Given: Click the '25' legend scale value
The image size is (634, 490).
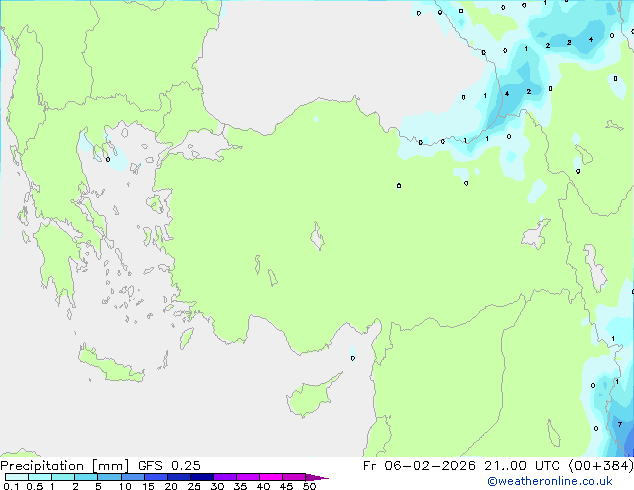Looking at the screenshot, I should (x=194, y=486).
